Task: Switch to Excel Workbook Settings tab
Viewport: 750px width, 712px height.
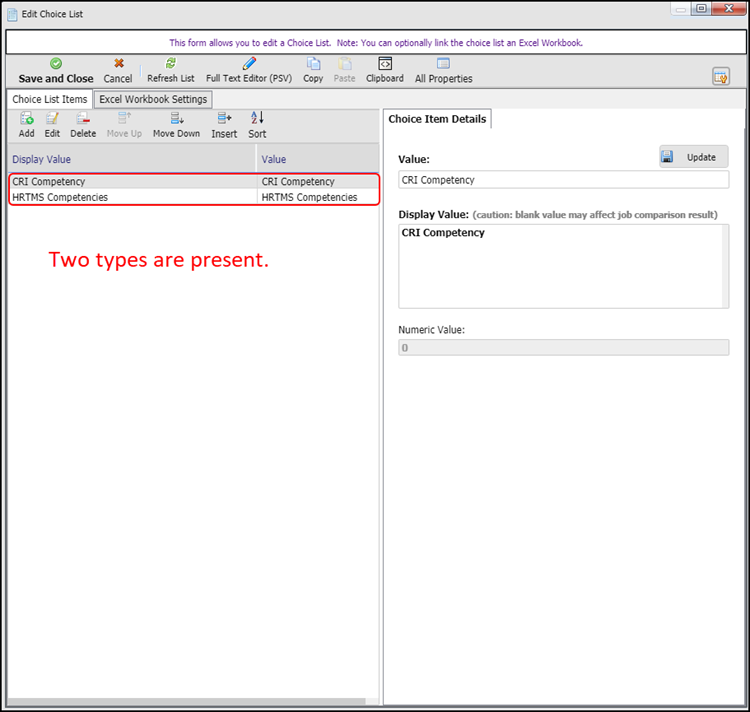Action: click(x=153, y=99)
